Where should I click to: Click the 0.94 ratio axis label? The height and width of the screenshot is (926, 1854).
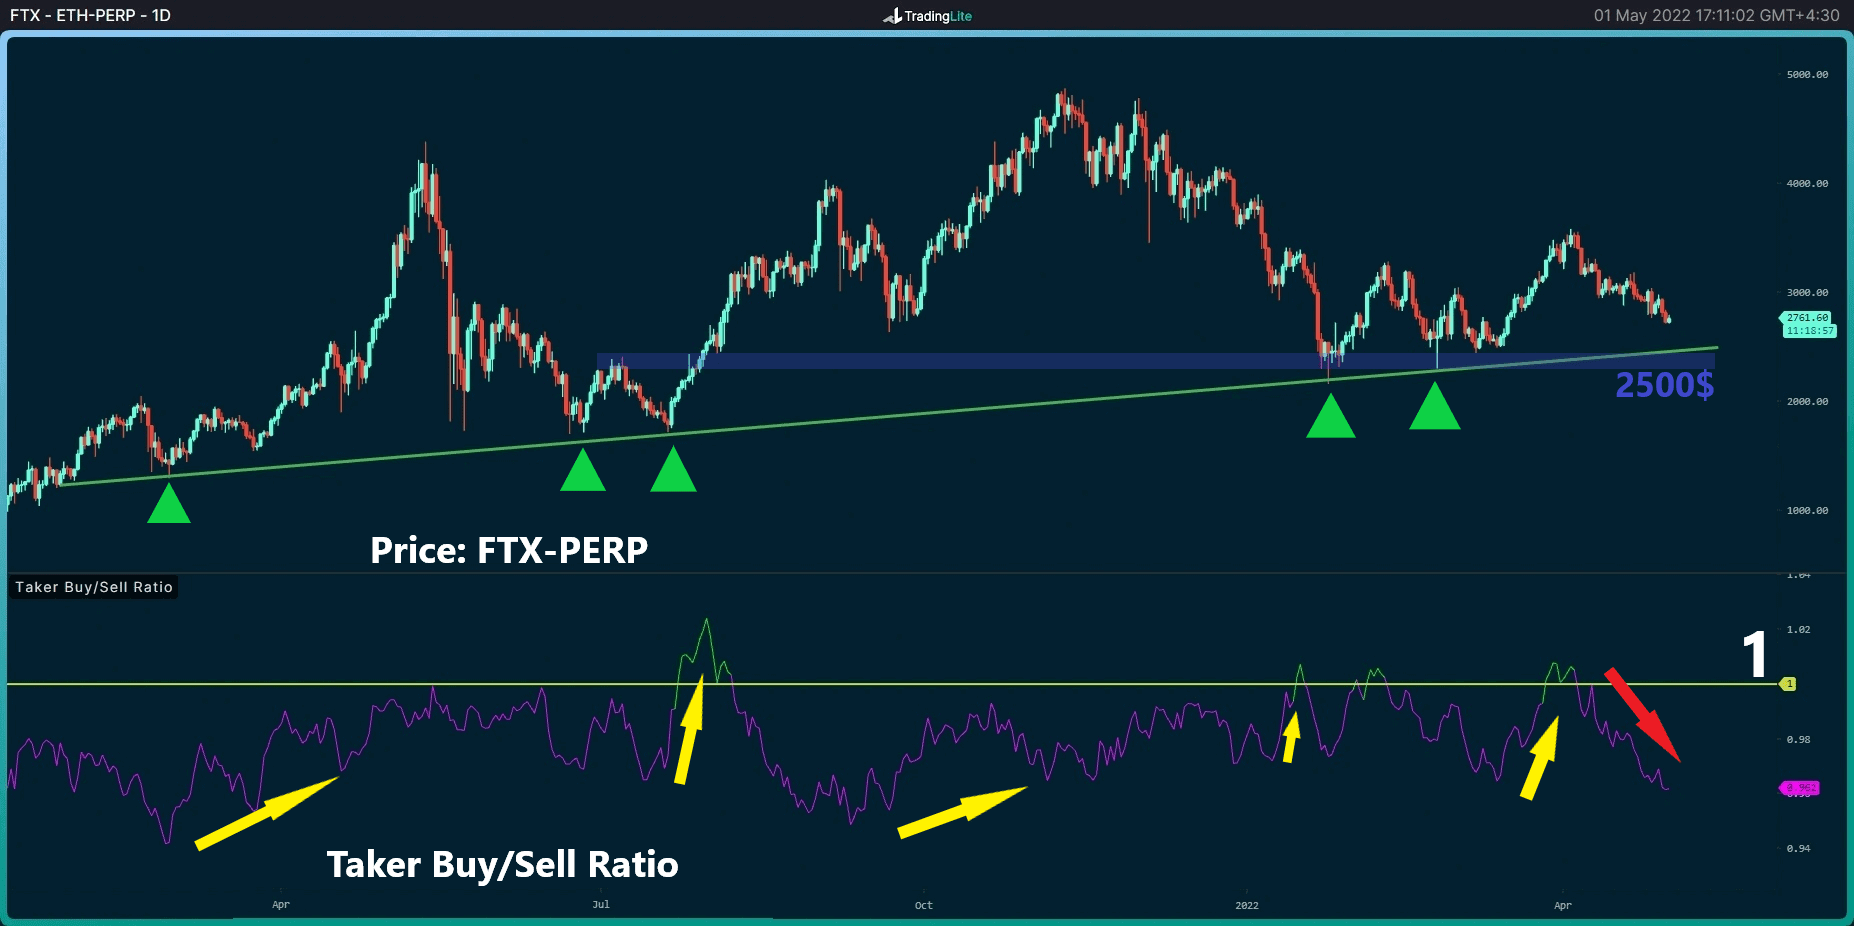tap(1798, 849)
